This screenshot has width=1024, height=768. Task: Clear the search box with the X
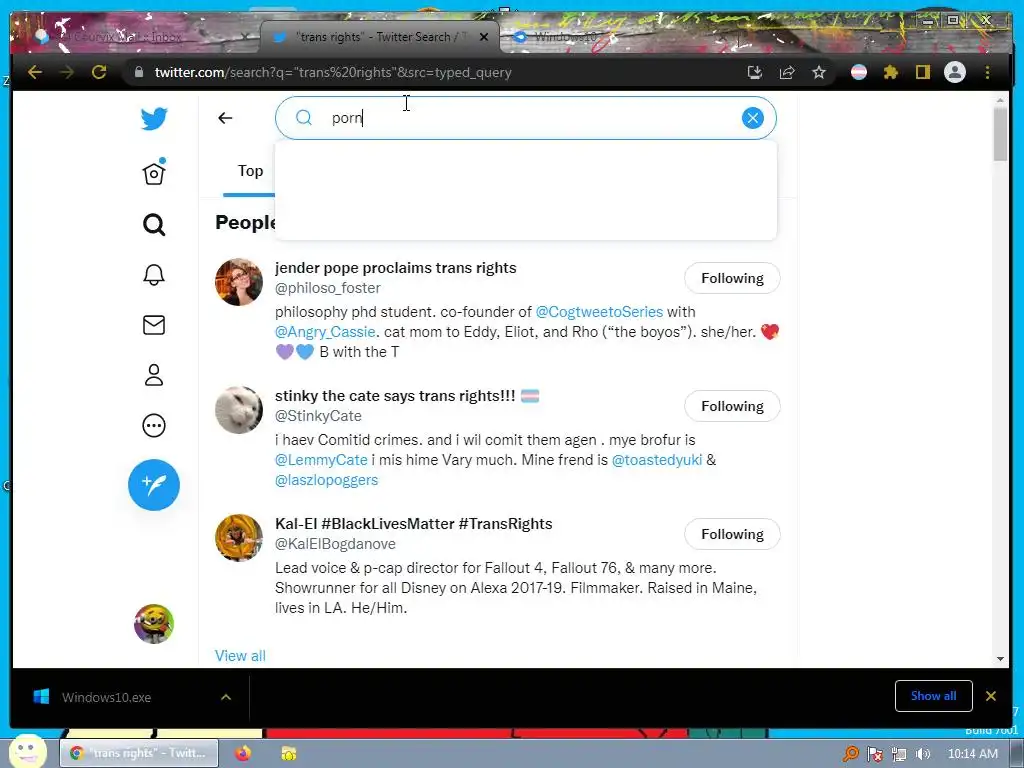pos(752,118)
